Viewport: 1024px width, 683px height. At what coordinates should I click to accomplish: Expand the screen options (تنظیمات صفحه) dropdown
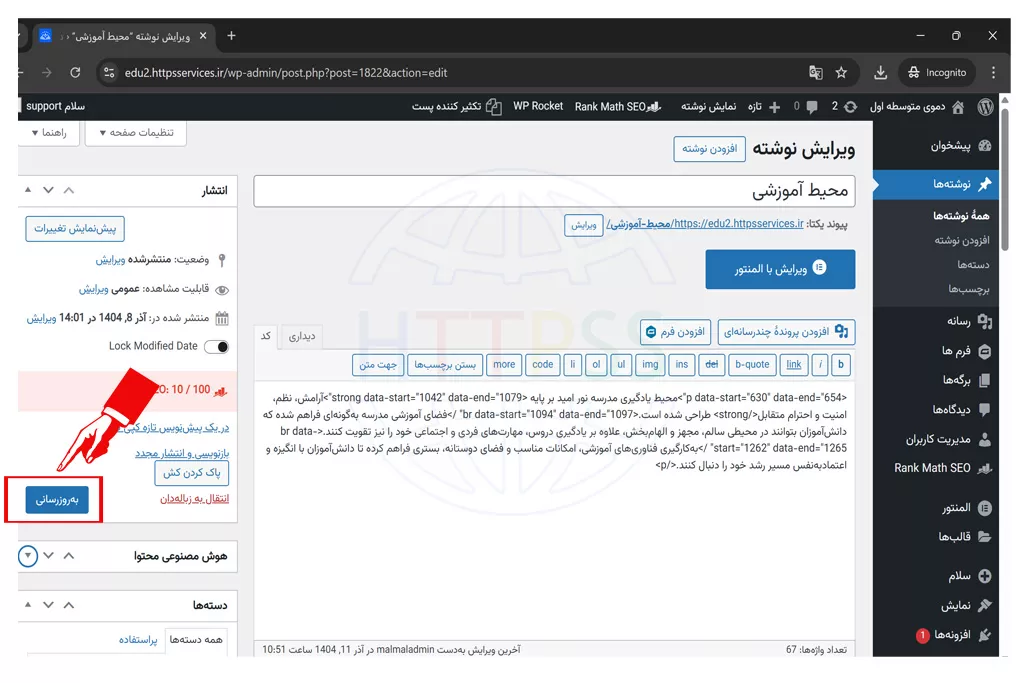click(x=136, y=132)
